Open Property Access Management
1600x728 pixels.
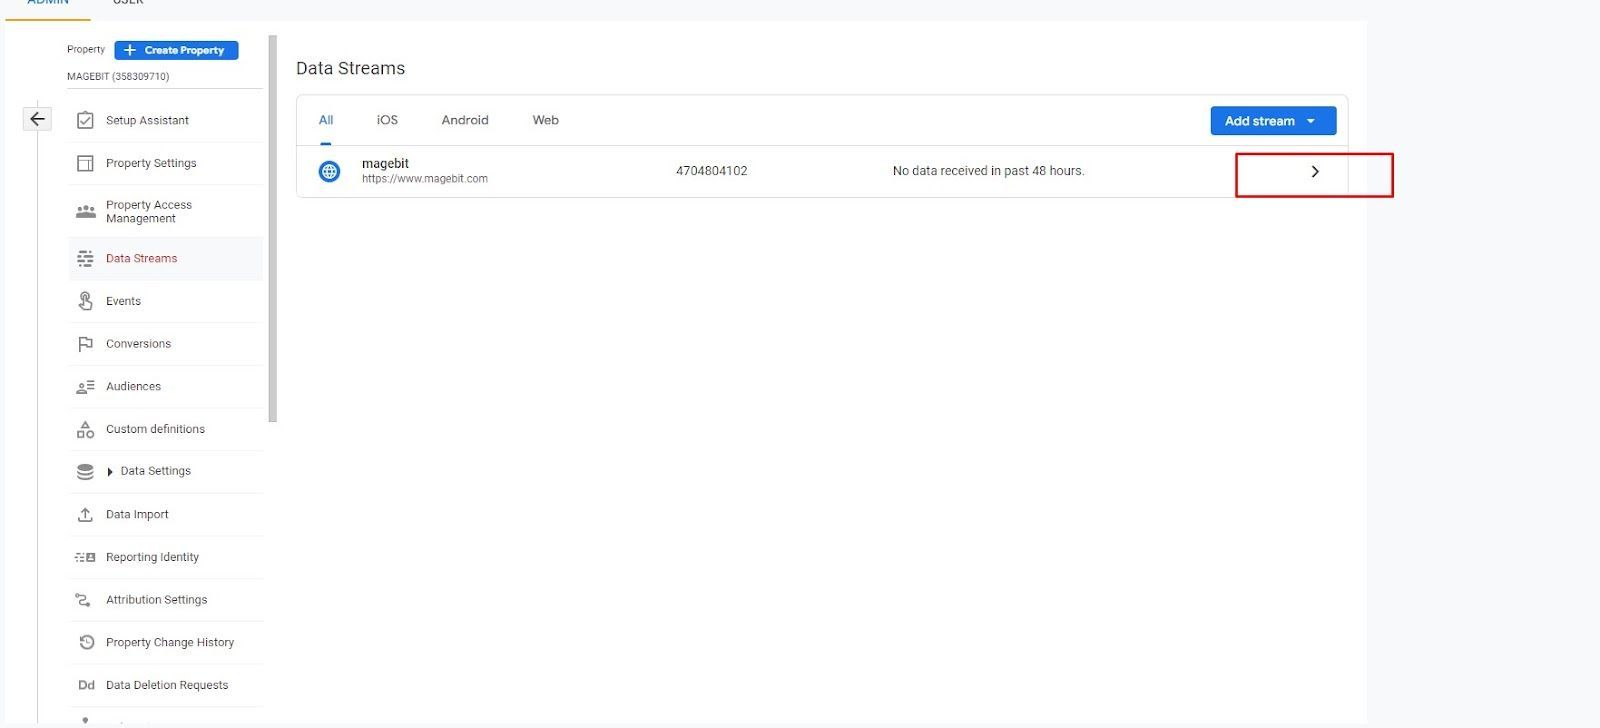click(x=149, y=211)
